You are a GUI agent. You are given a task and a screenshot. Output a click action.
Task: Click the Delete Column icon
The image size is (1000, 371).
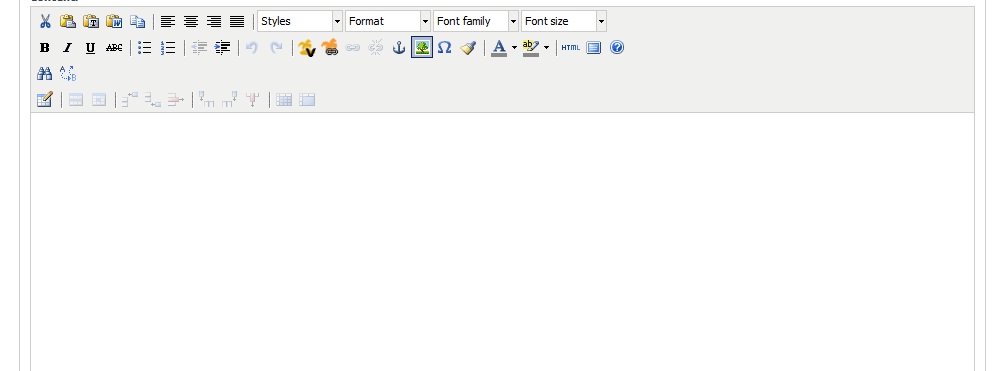[253, 99]
